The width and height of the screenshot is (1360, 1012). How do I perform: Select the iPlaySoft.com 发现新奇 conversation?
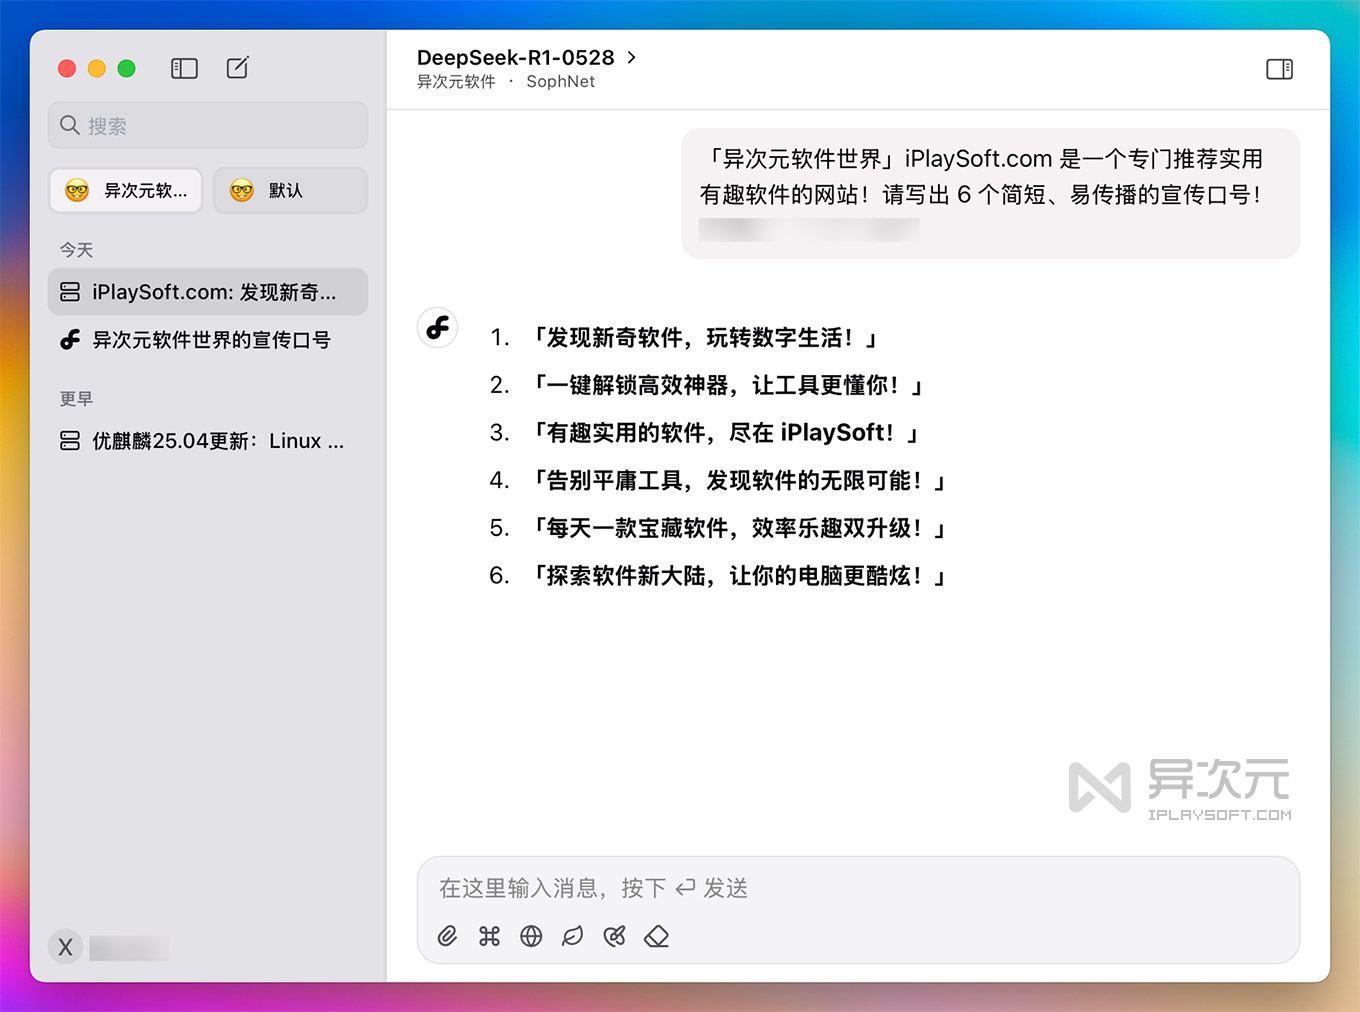click(x=207, y=291)
